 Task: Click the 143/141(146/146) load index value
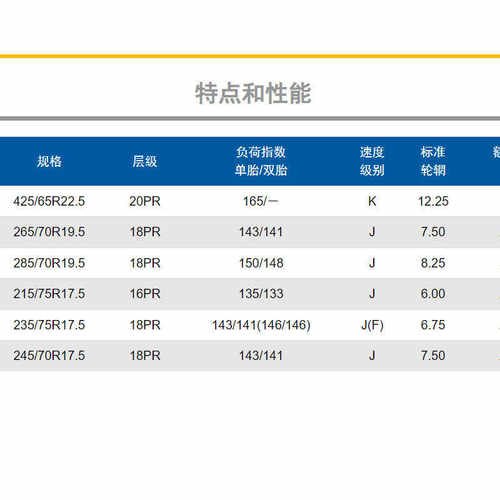coord(261,325)
